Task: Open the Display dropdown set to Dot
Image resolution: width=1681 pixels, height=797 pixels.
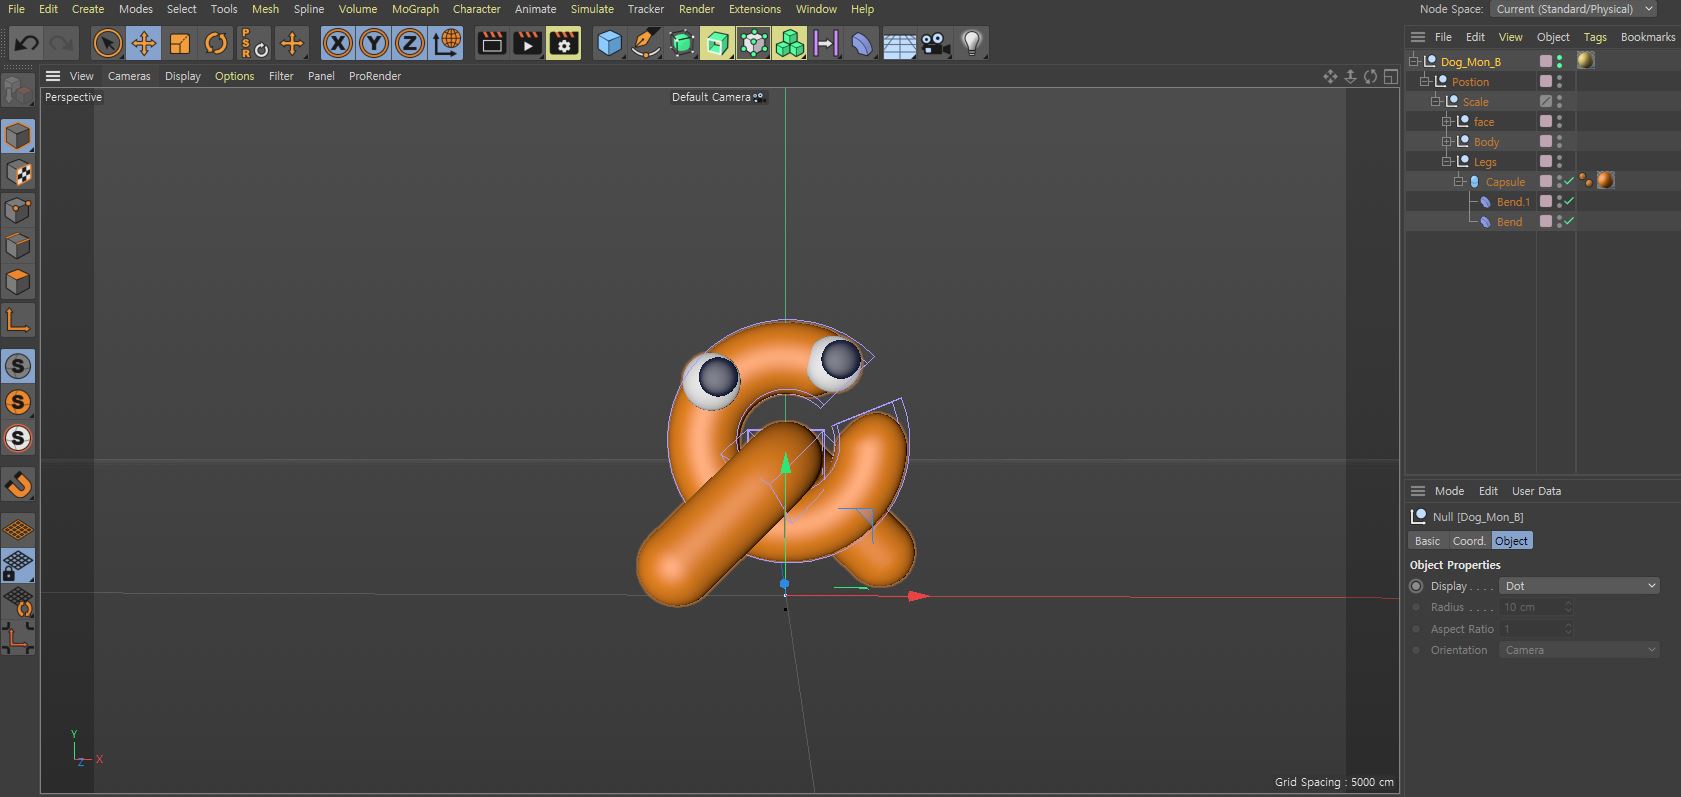Action: 1579,586
